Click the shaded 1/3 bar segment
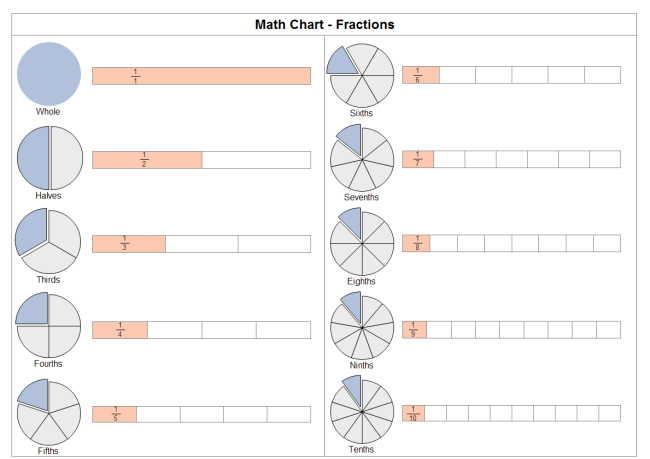 [x=128, y=244]
